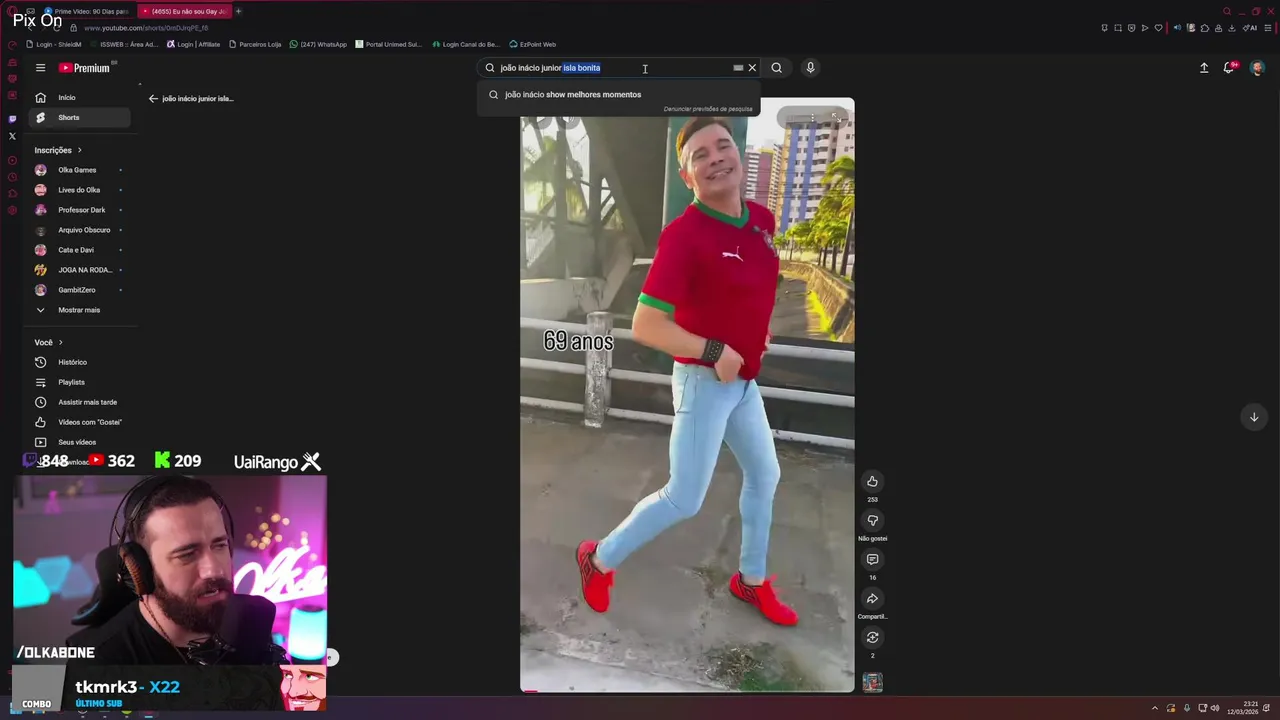This screenshot has height=720, width=1280.
Task: Click 'Denunciar previsões de pesquisa' link
Action: click(x=708, y=109)
